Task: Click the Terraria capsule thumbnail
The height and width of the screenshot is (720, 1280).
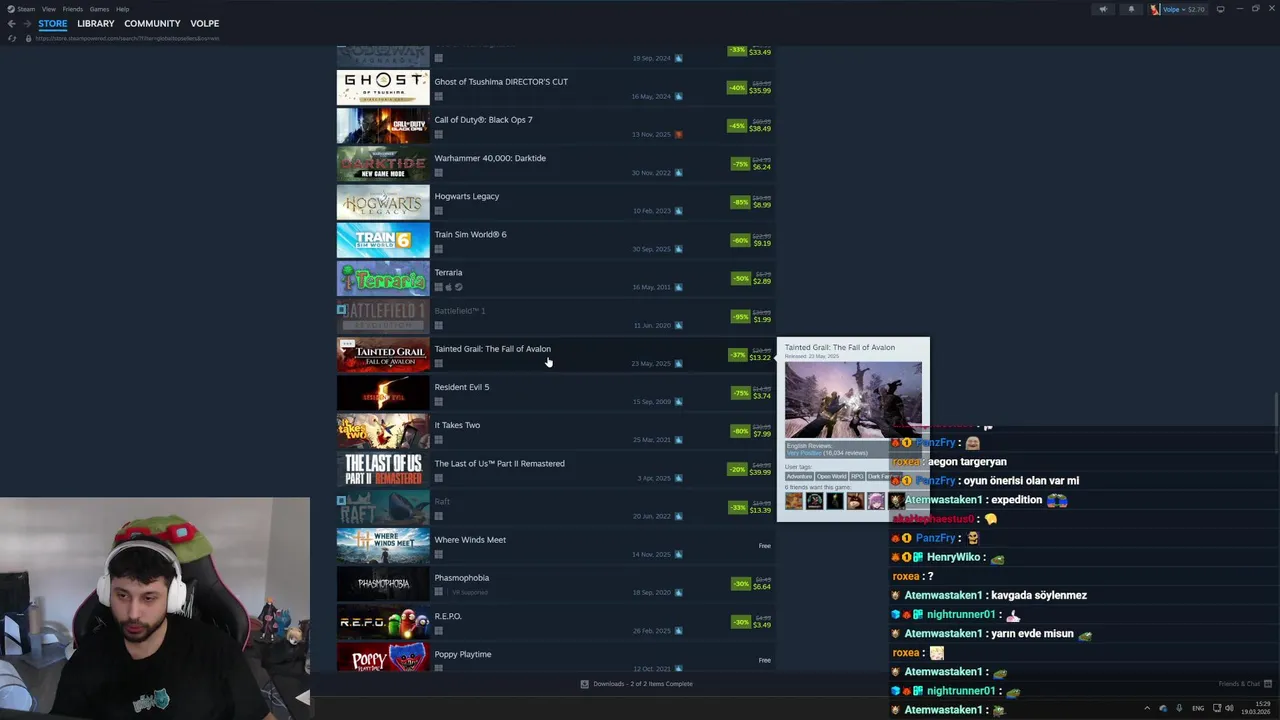Action: coord(383,278)
